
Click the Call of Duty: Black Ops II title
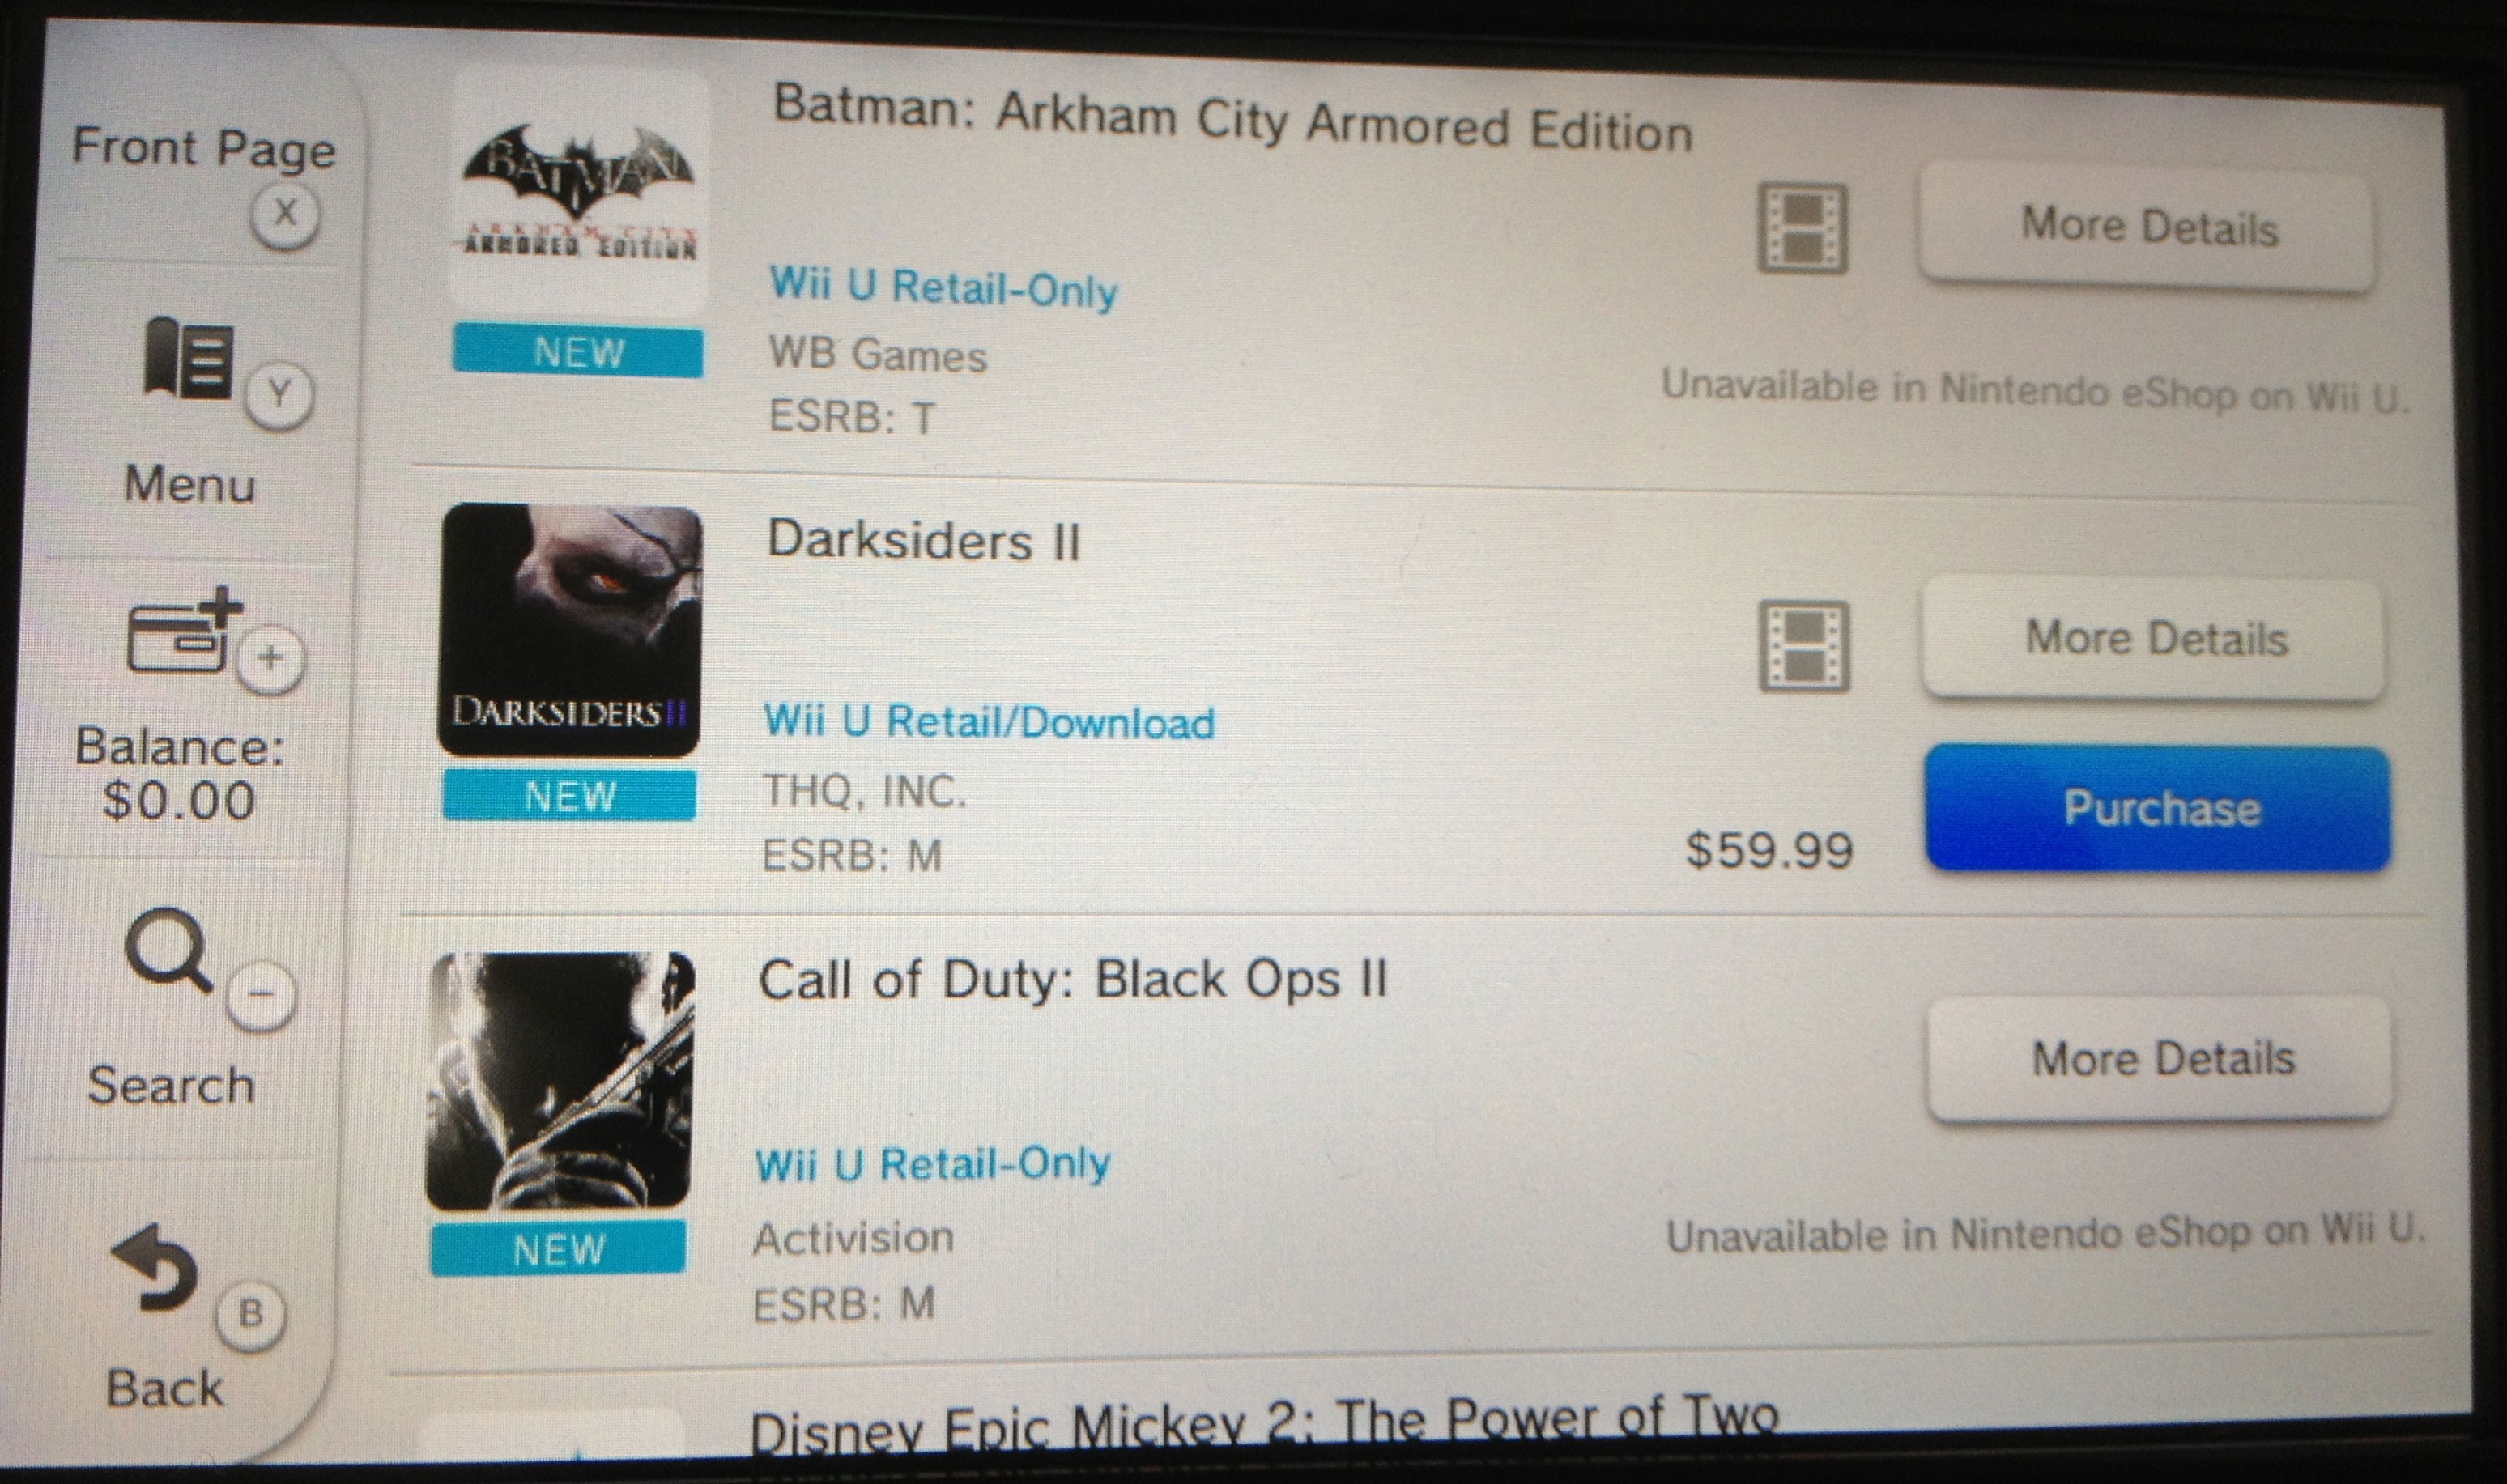click(x=1073, y=979)
